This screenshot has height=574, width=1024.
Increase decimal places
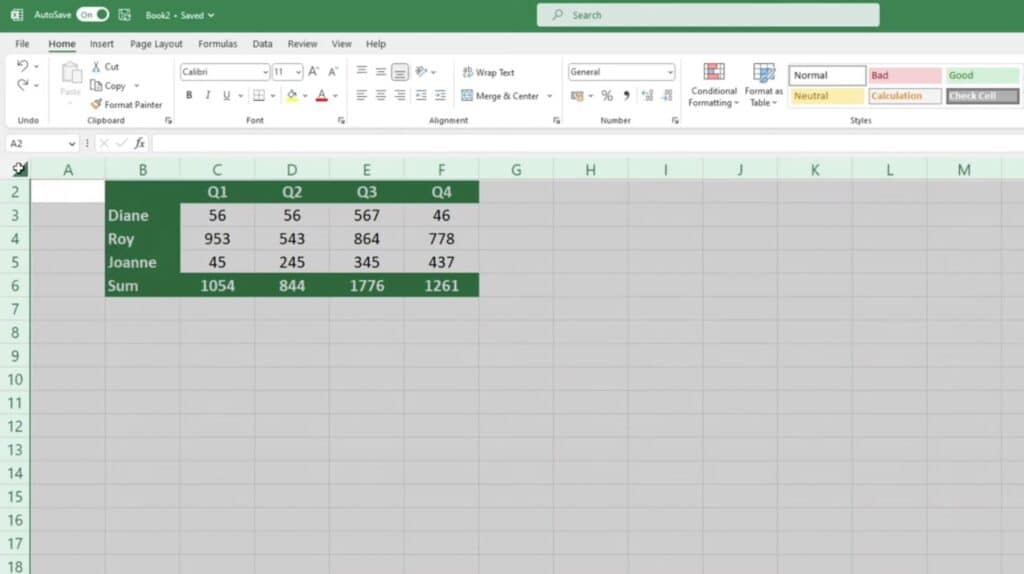pos(647,96)
